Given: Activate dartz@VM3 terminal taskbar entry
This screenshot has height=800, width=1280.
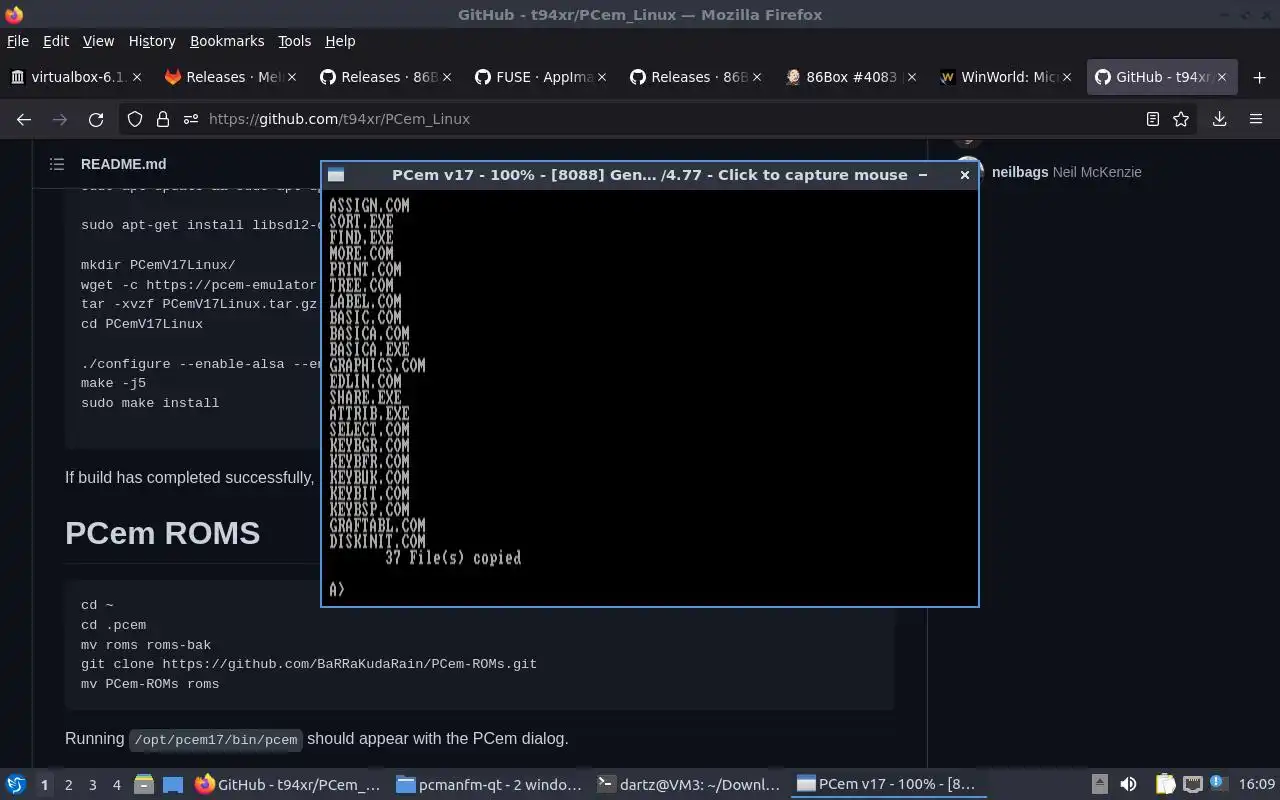Looking at the screenshot, I should pyautogui.click(x=689, y=785).
